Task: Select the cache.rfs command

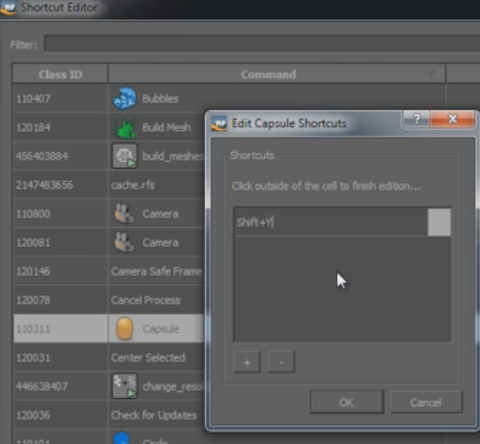Action: 133,185
